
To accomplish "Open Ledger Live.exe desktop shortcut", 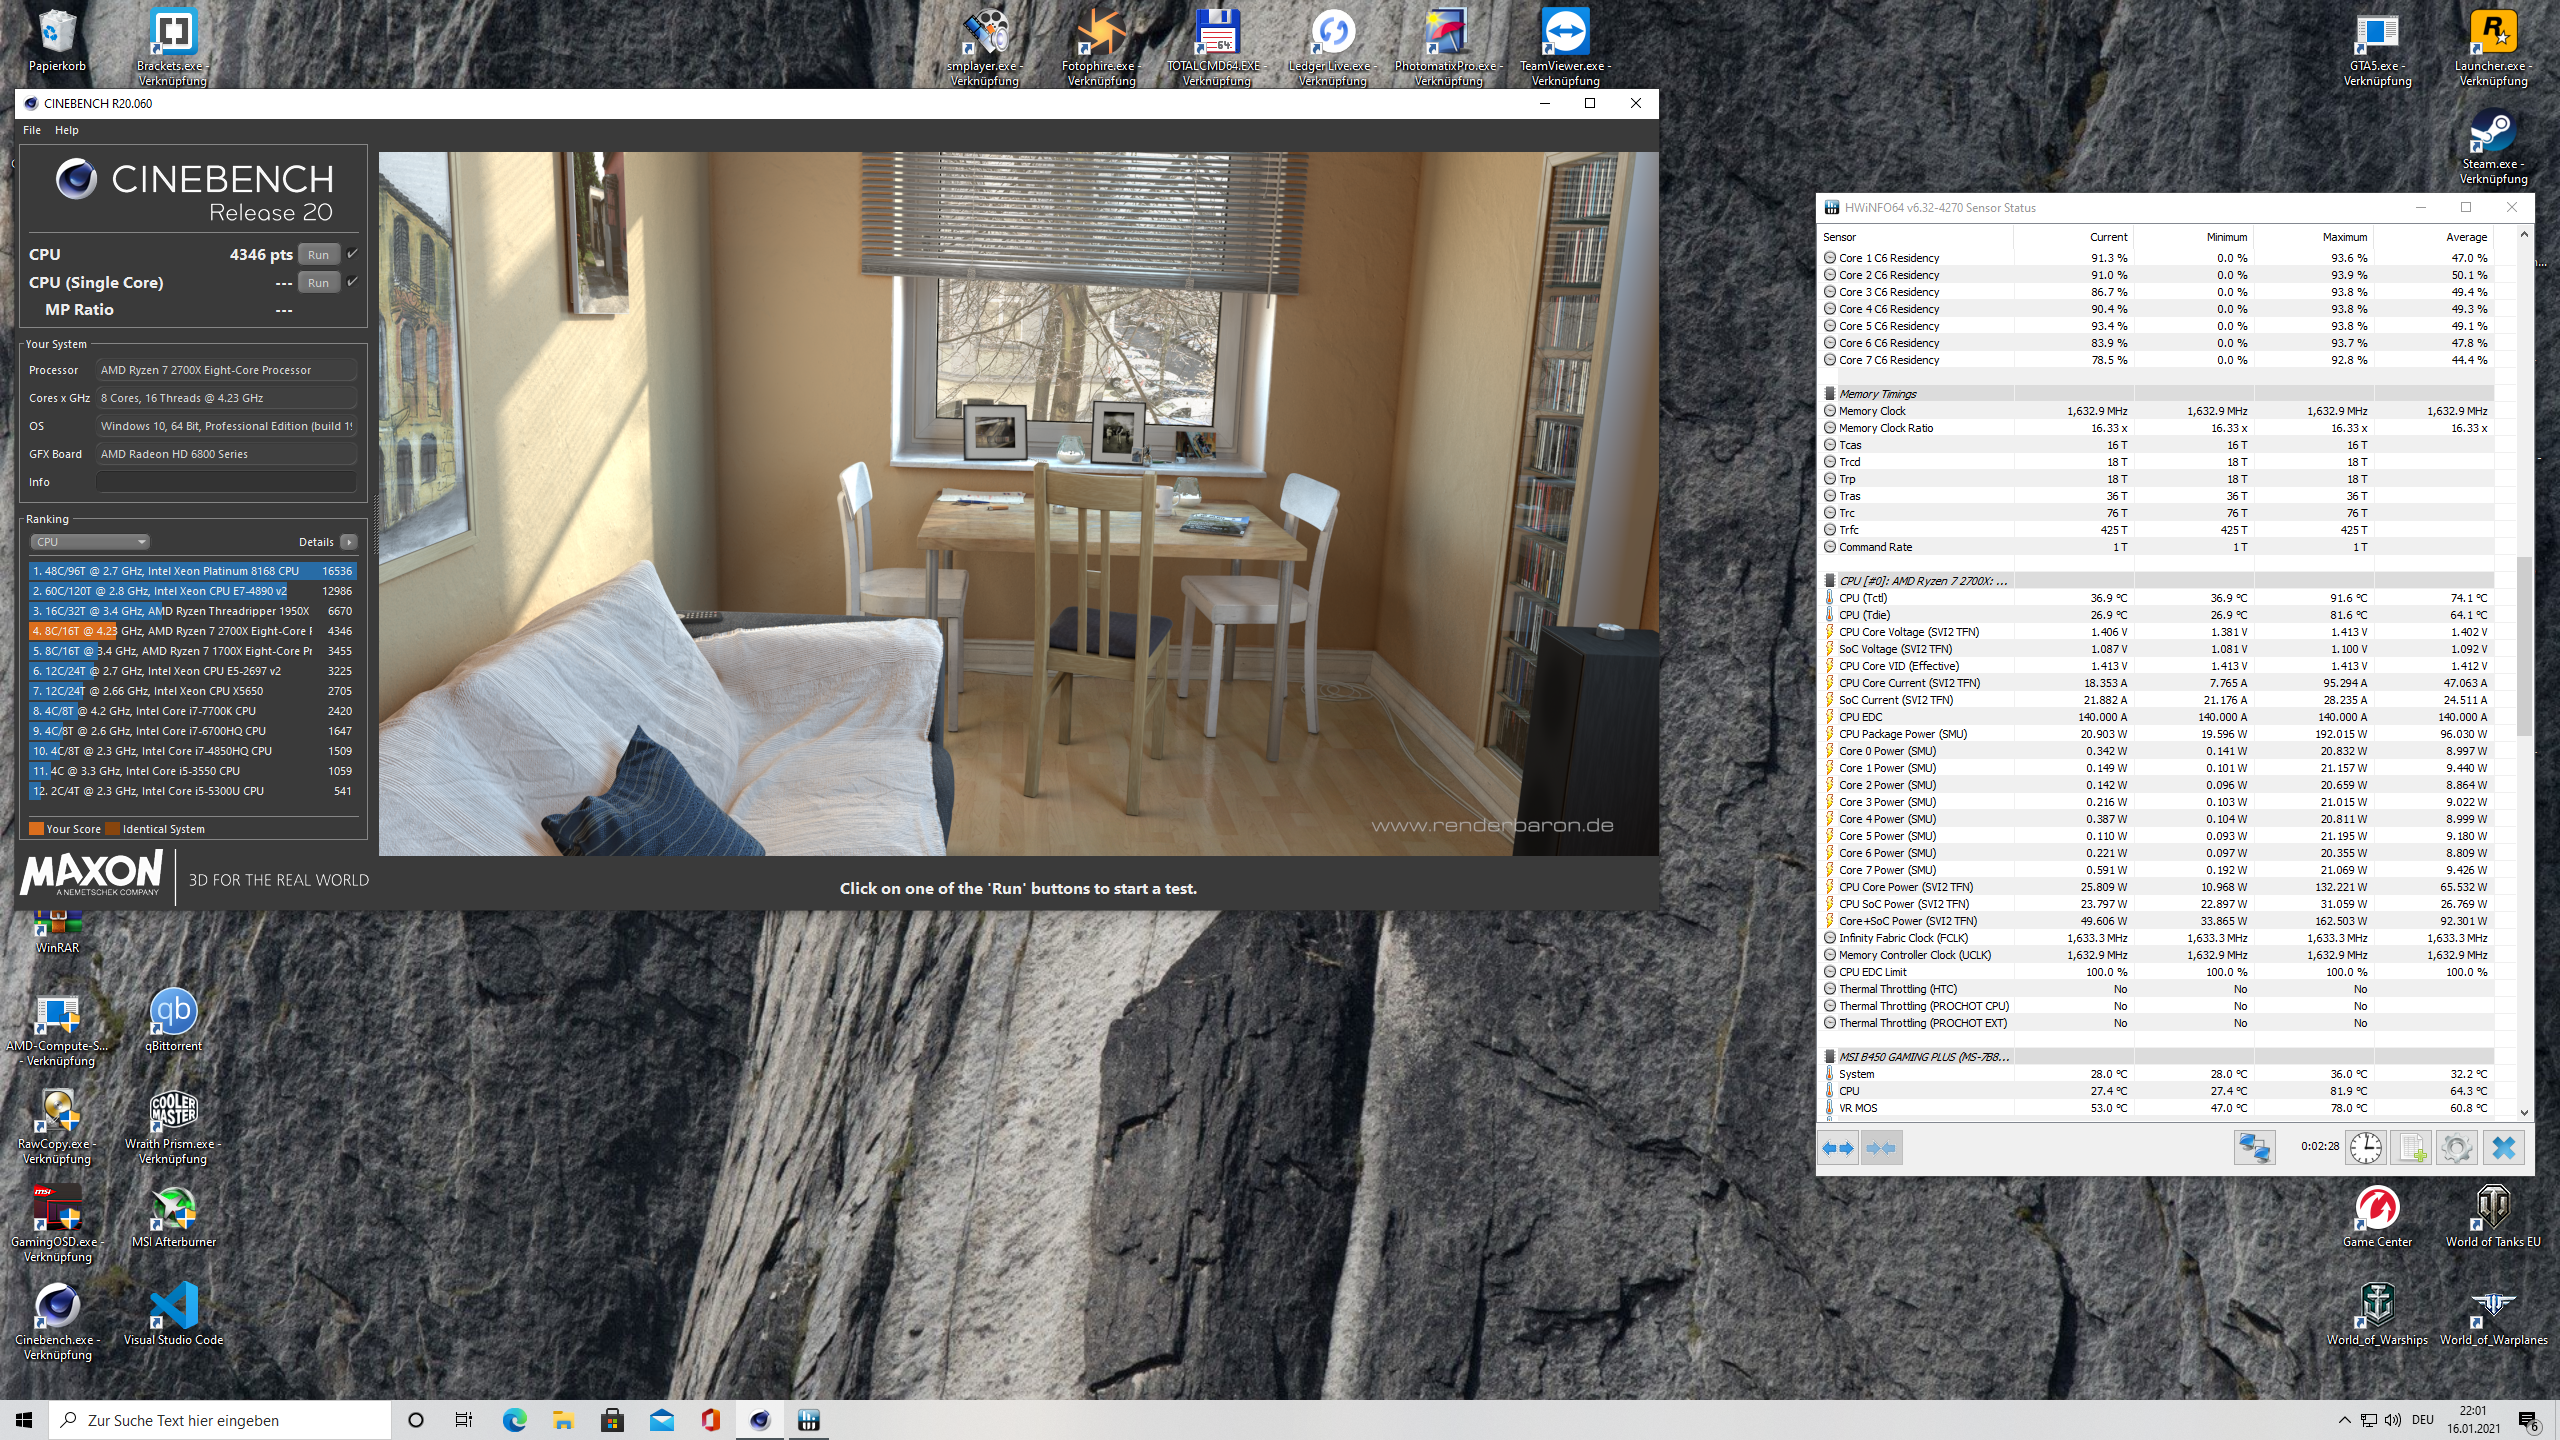I will tap(1333, 47).
